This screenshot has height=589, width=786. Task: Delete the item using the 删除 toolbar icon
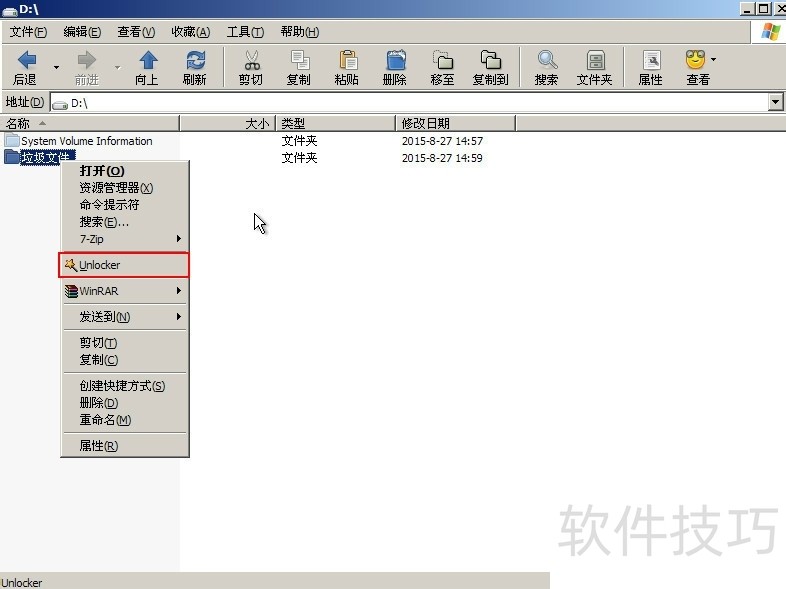click(395, 68)
